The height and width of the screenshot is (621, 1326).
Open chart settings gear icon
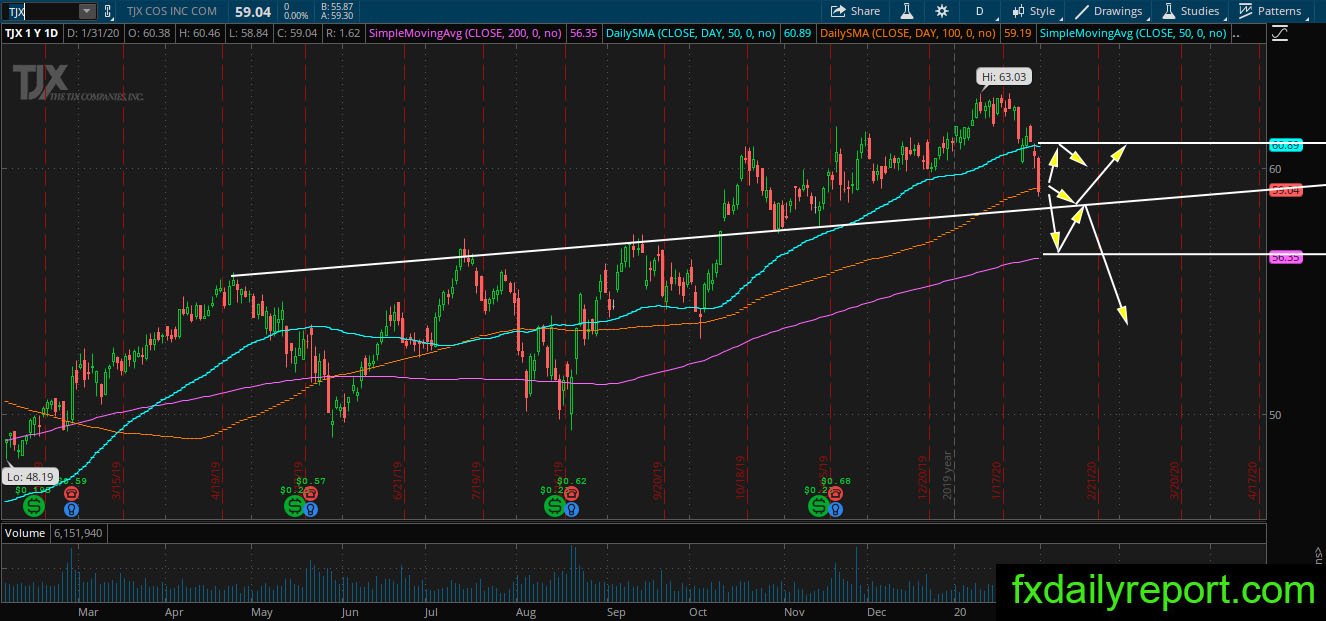942,11
